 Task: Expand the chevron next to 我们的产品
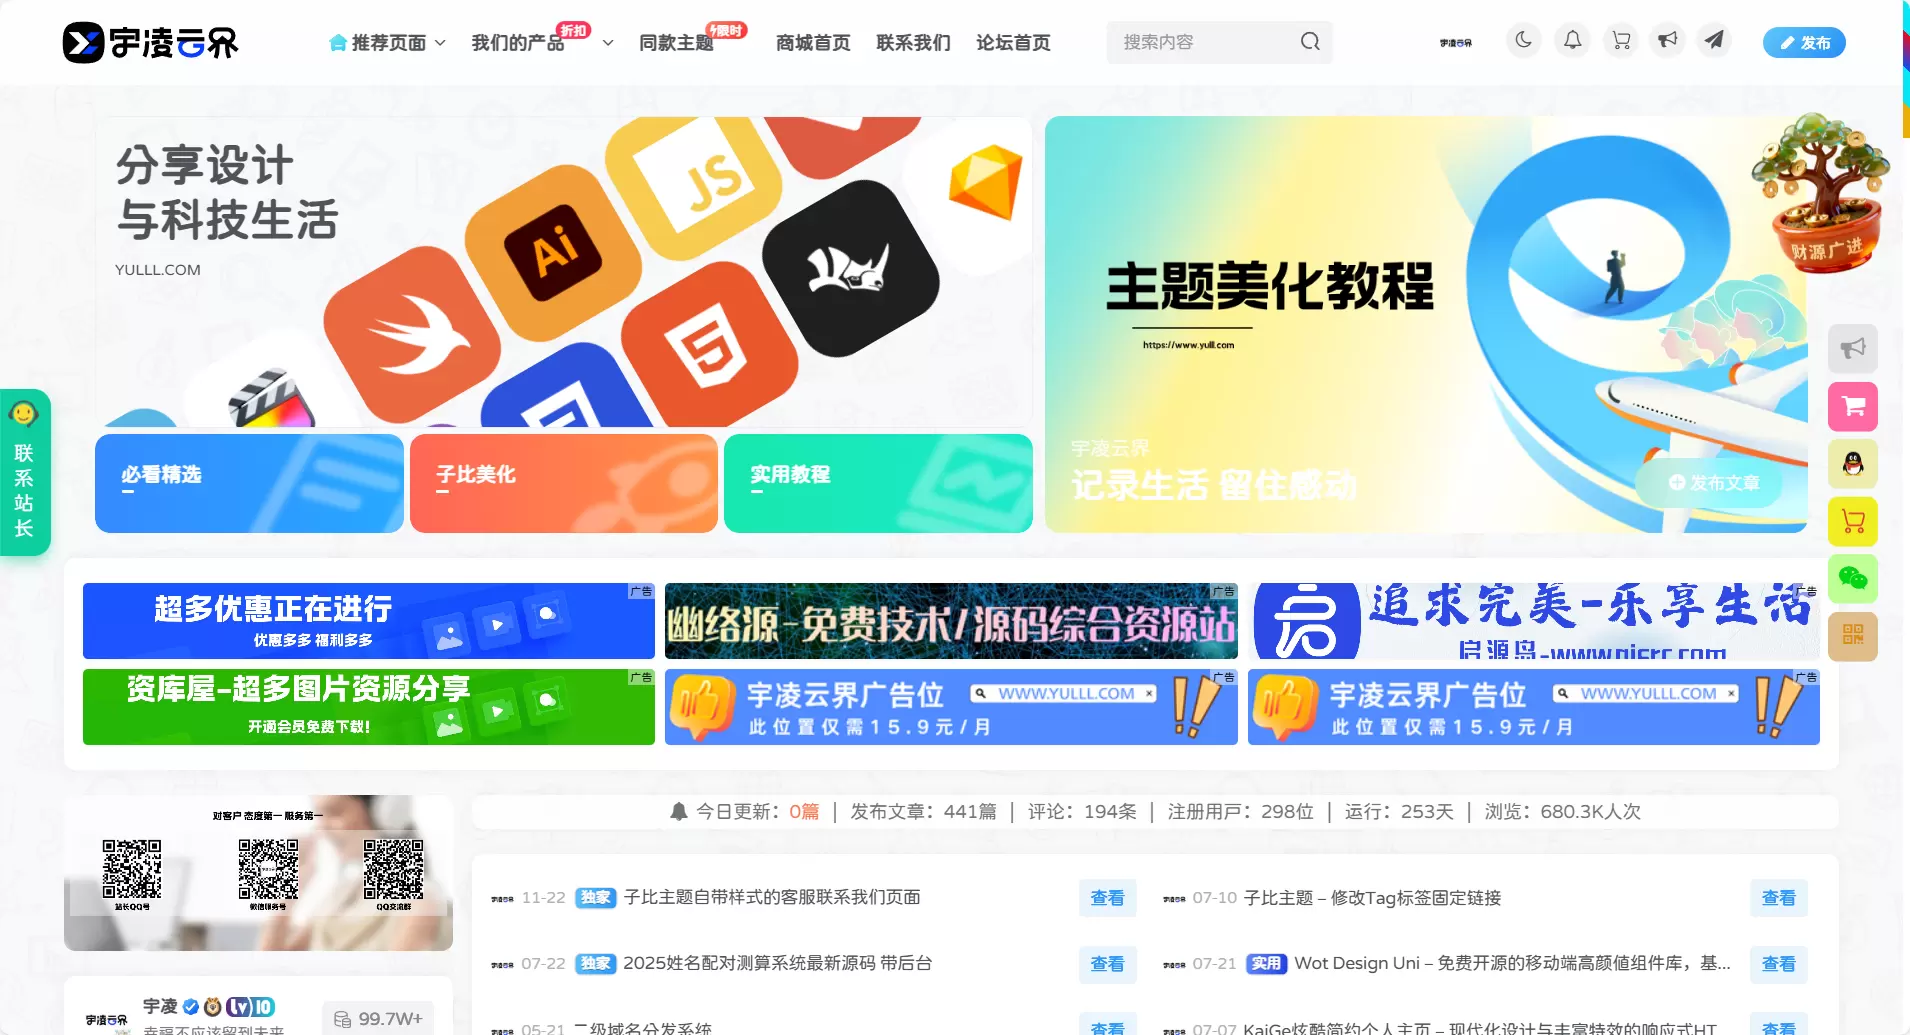(607, 43)
